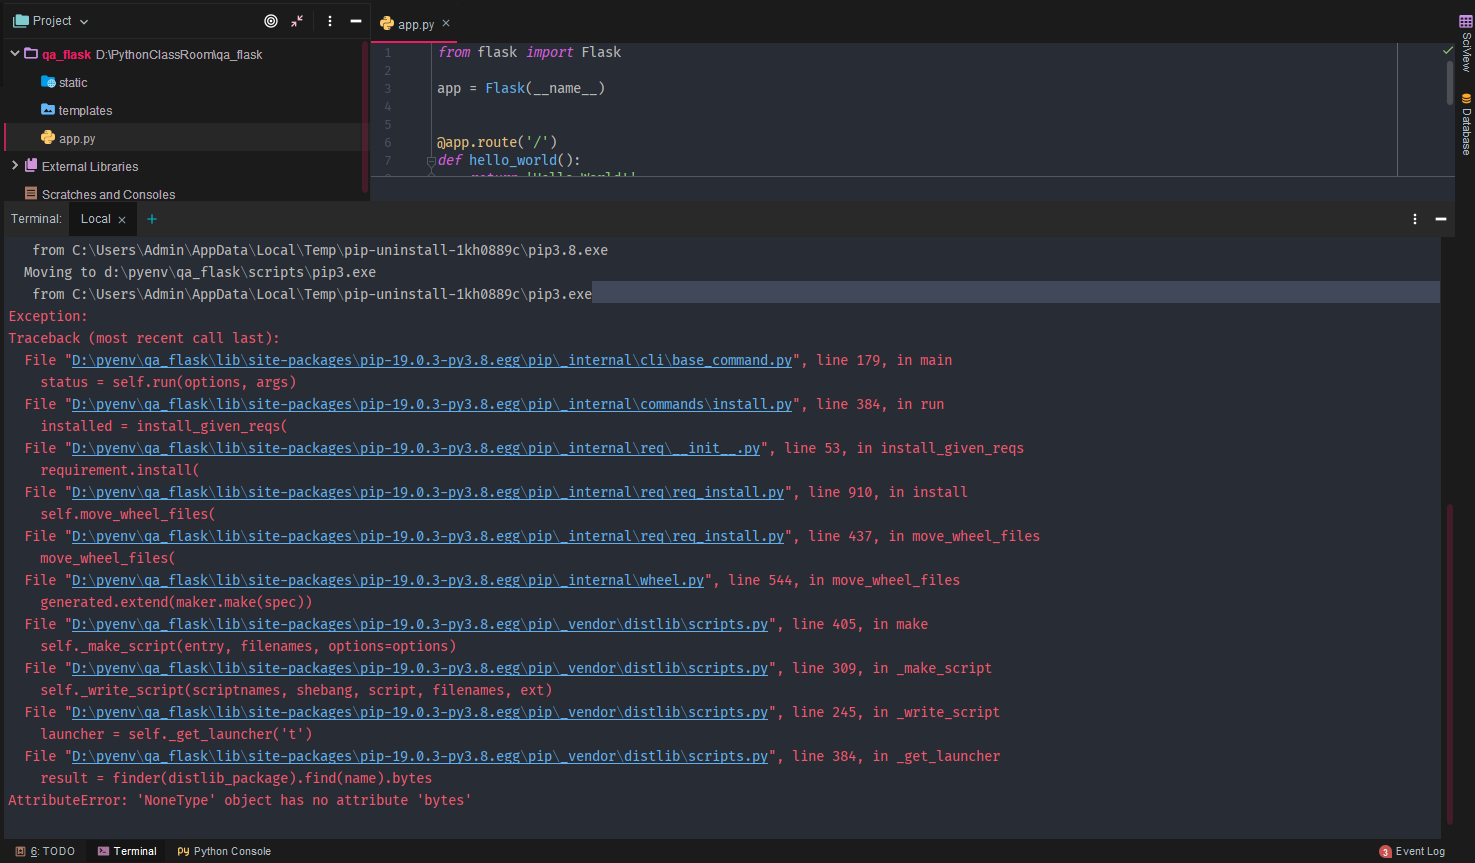
Task: Collapse hello_world function fold marker
Action: click(431, 160)
